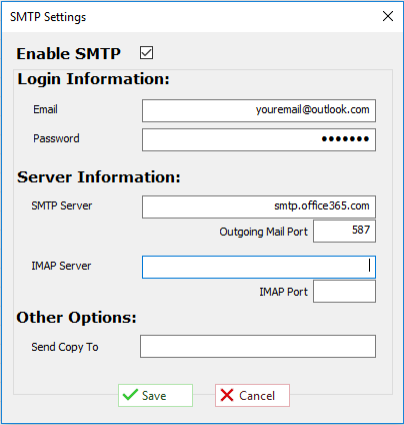Viewport: 404px width, 425px height.
Task: Save the SMTP settings
Action: pyautogui.click(x=155, y=395)
